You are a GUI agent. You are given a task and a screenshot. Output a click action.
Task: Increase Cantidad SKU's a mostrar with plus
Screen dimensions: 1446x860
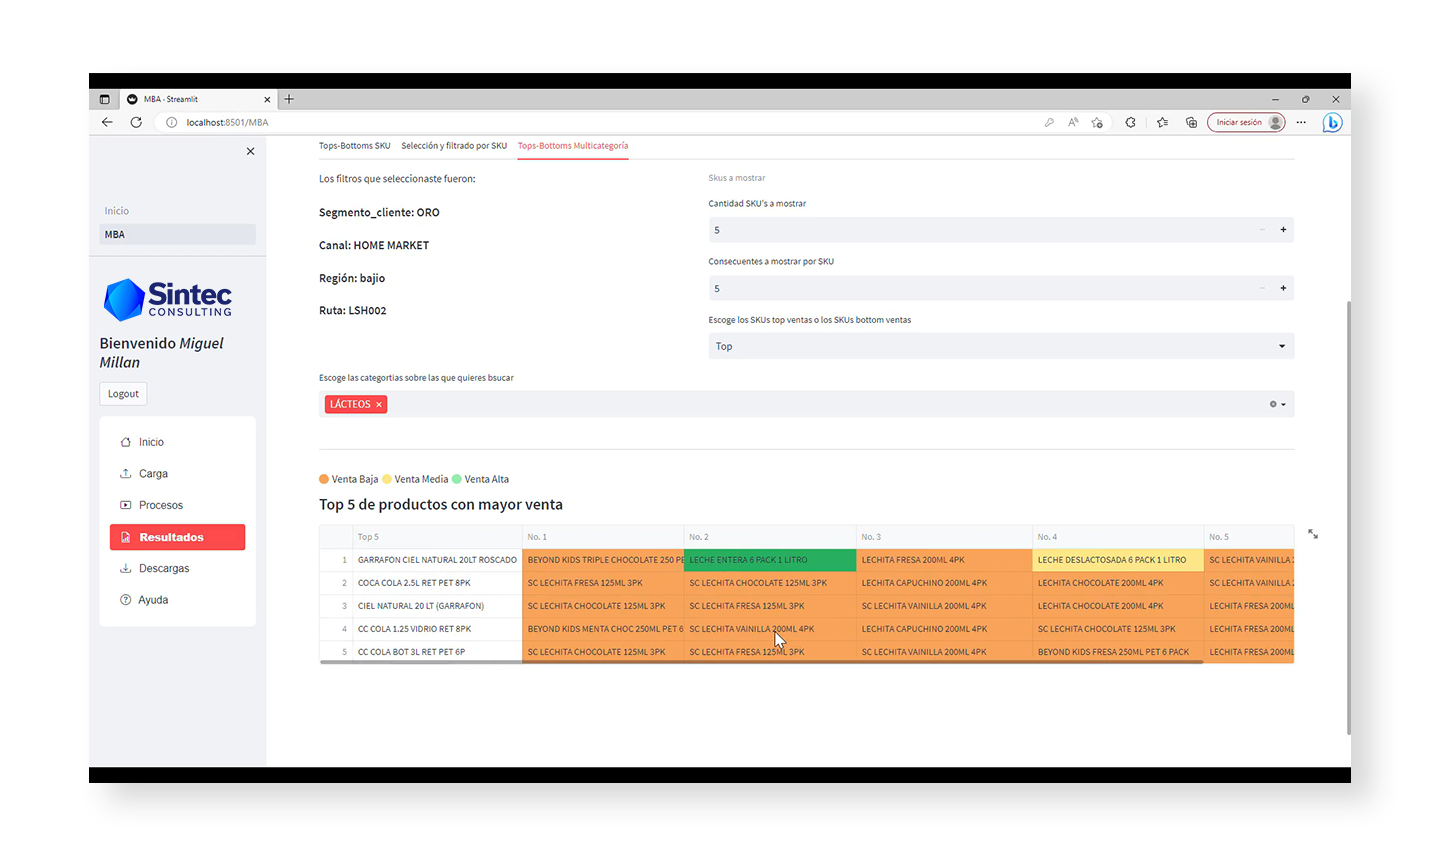click(1283, 230)
